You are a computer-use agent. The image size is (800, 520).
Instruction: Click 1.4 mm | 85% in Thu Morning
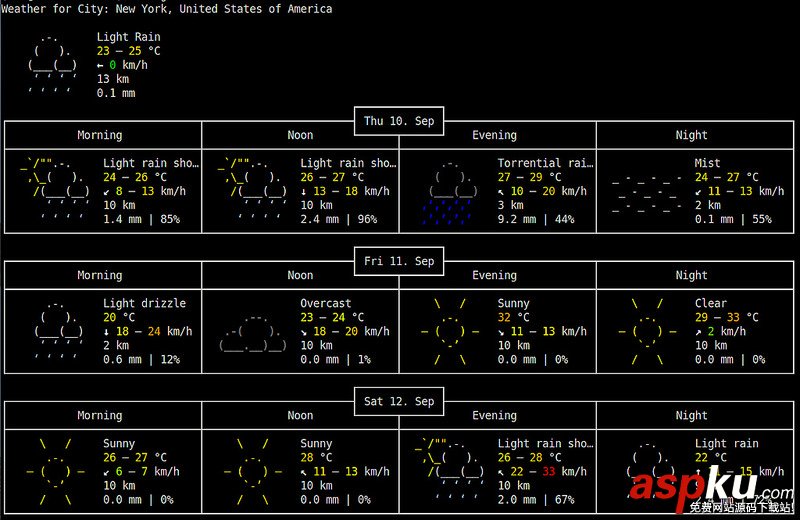[x=141, y=219]
